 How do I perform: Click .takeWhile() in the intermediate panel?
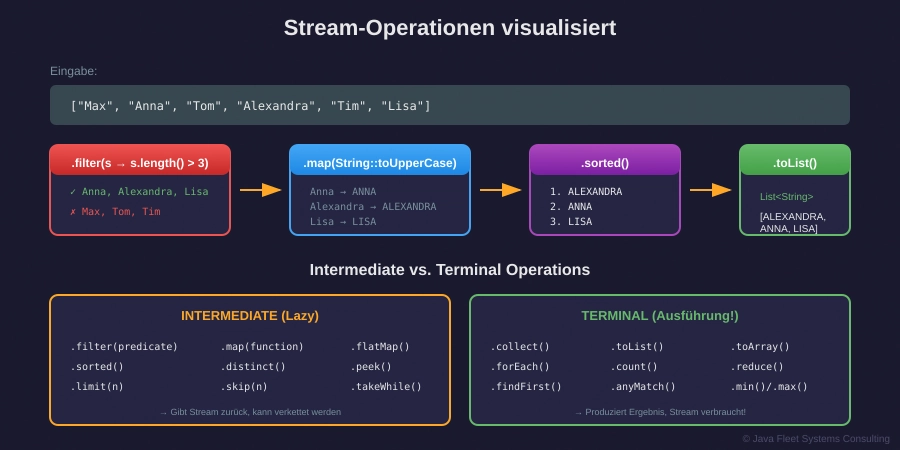tap(386, 387)
